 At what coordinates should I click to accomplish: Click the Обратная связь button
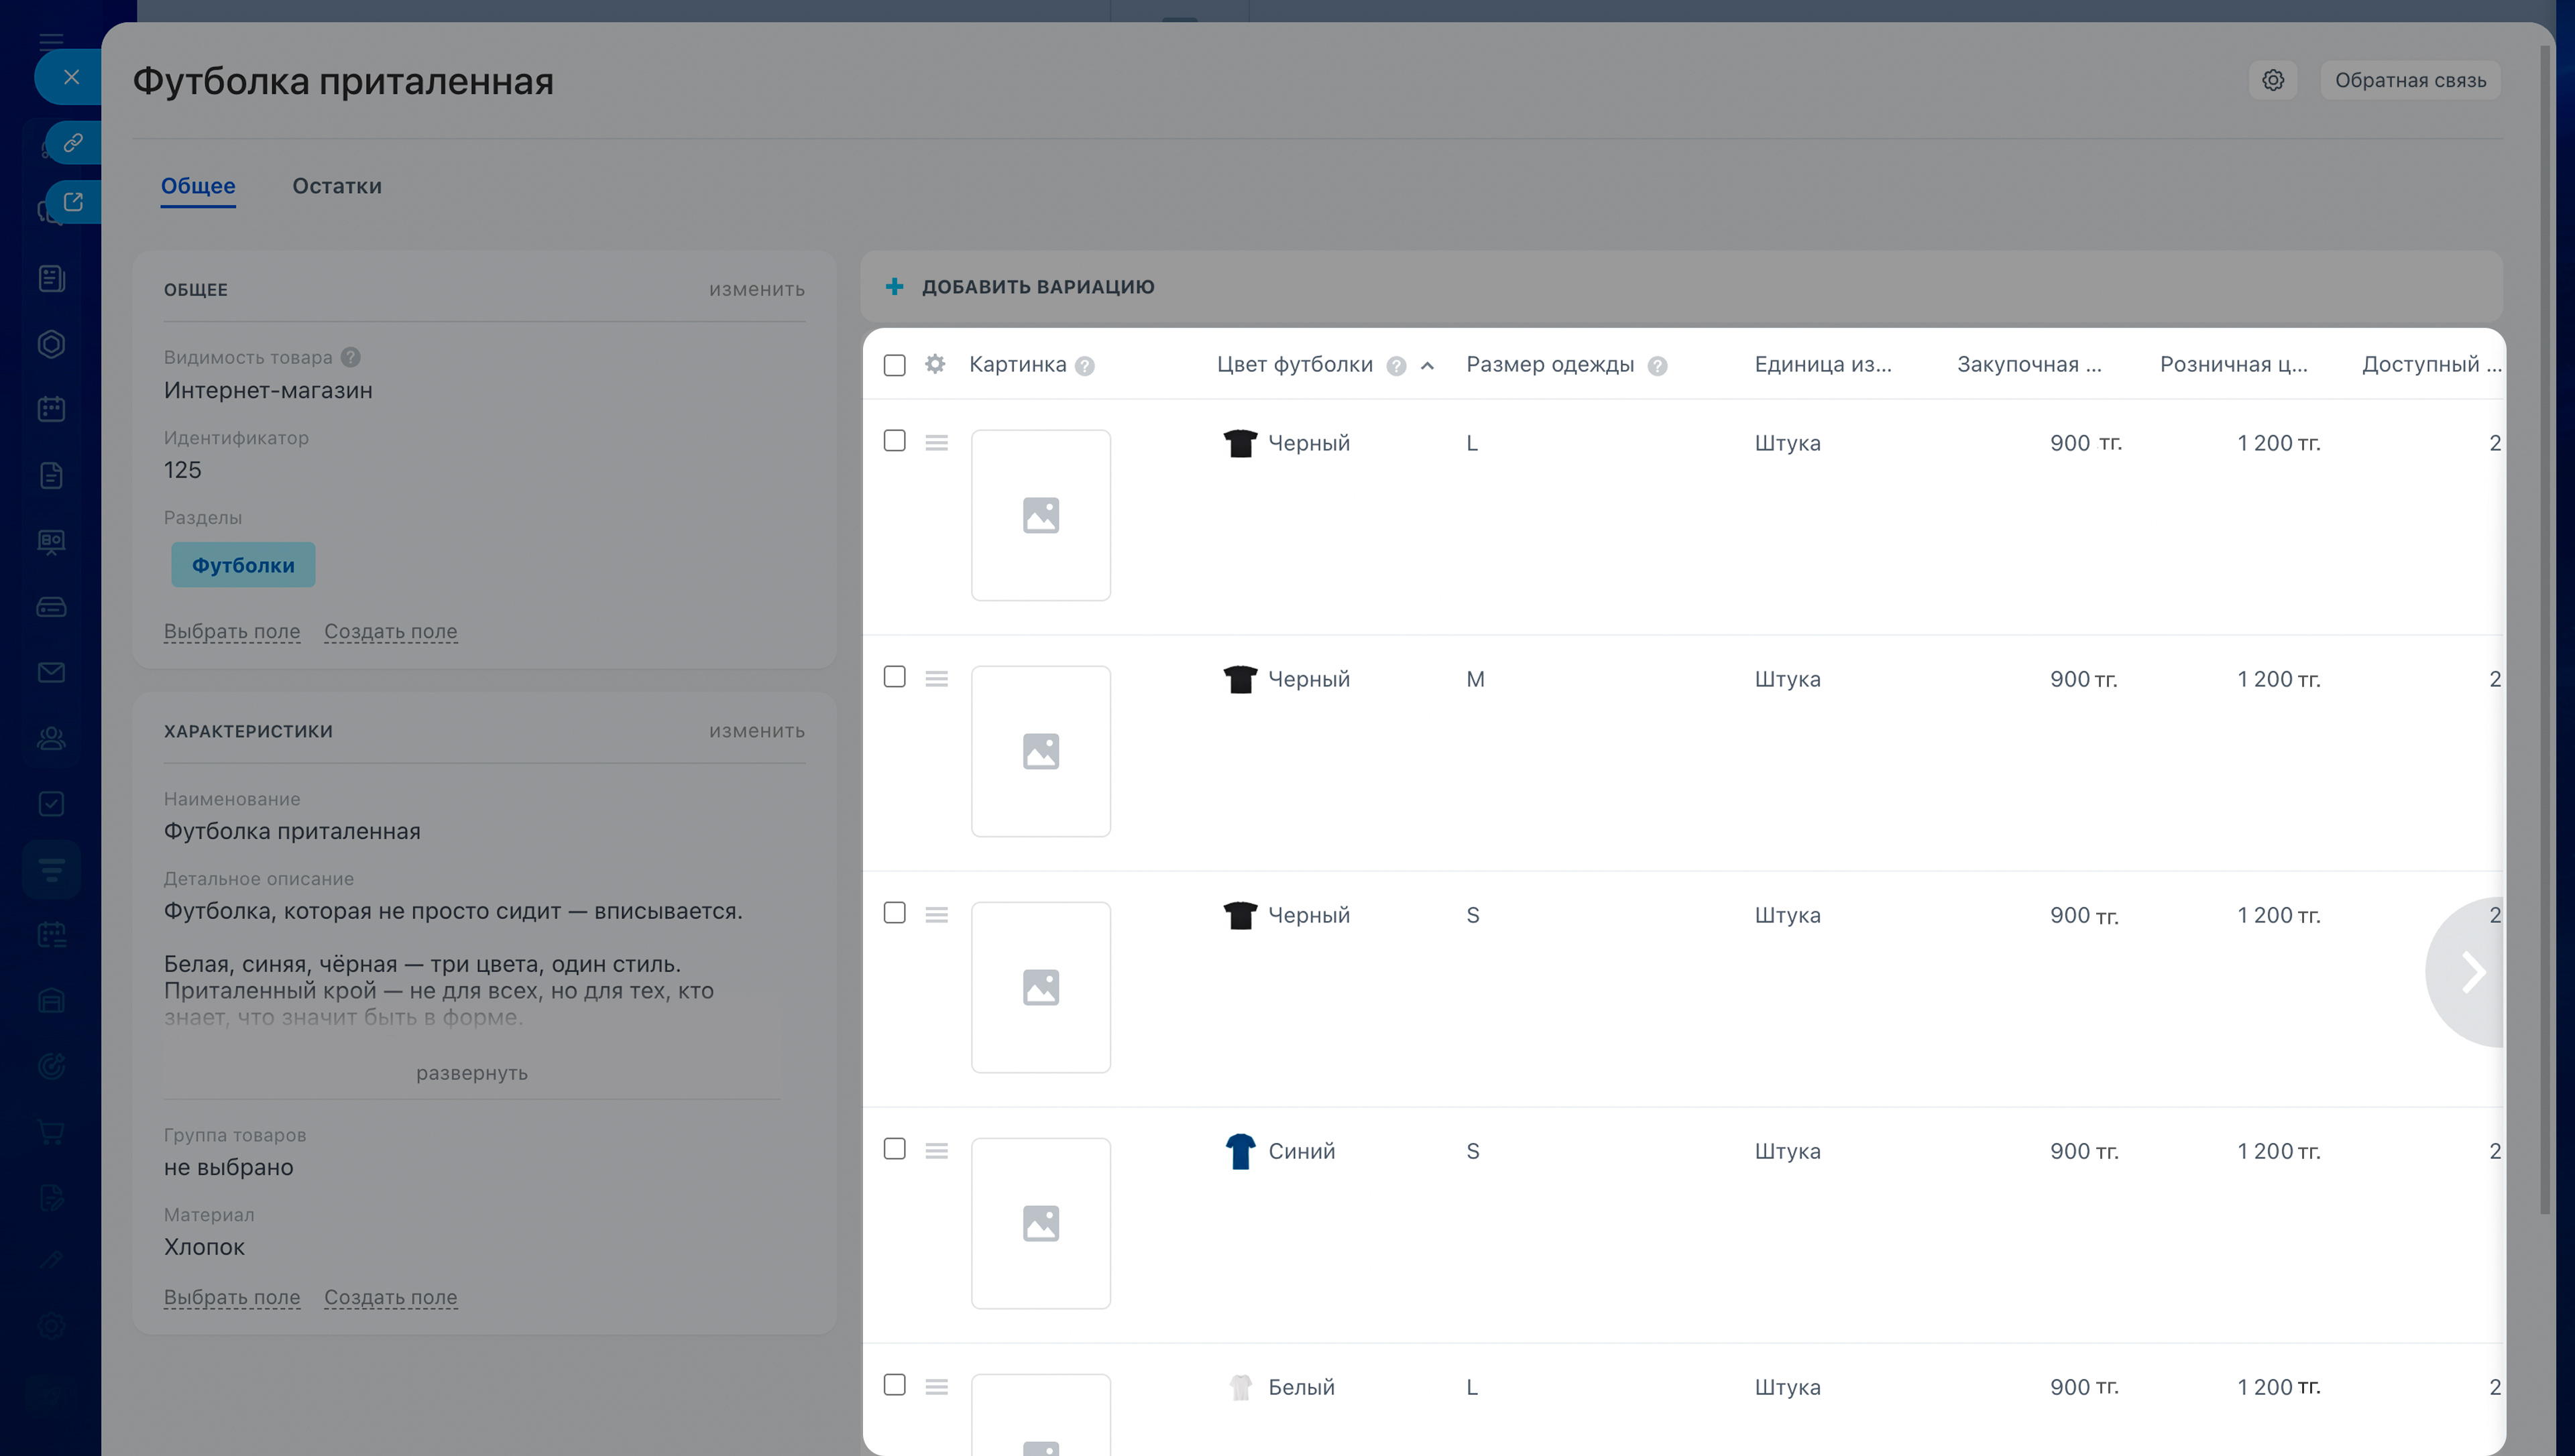coord(2410,80)
